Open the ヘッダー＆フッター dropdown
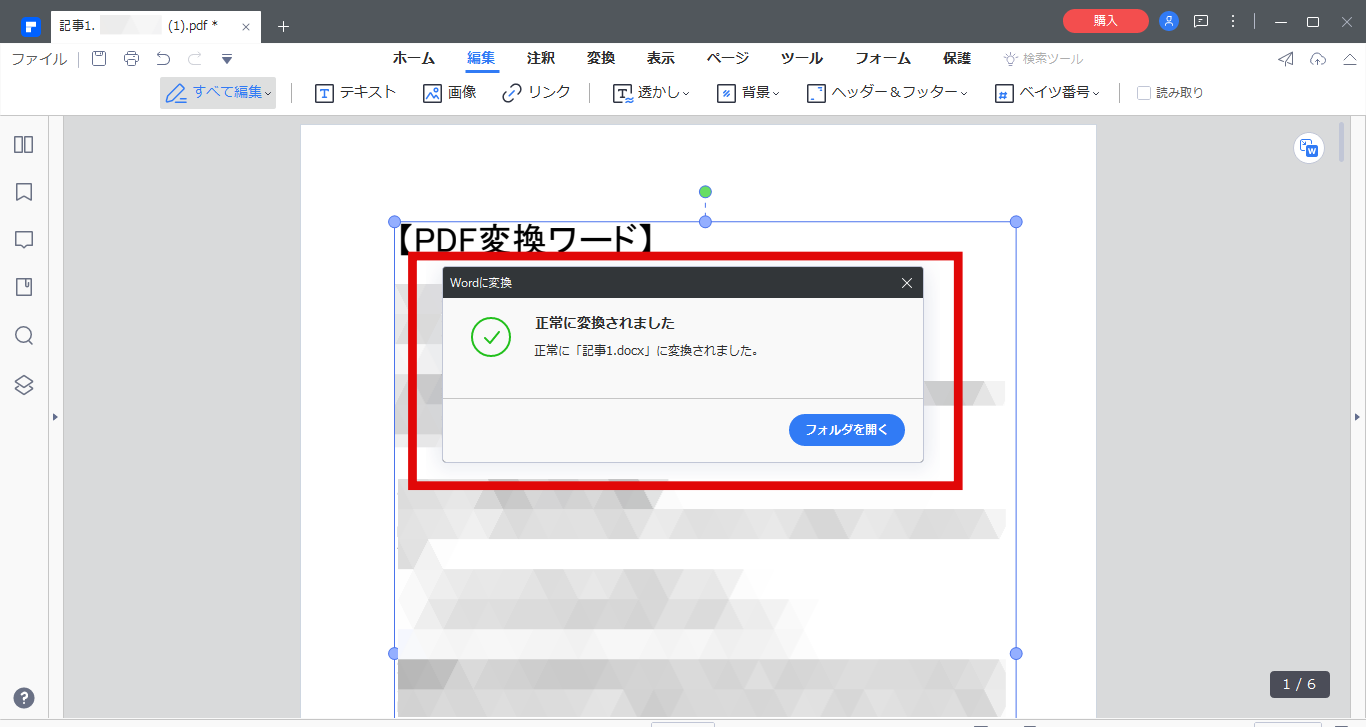Screen dimensions: 1366x727 pyautogui.click(x=888, y=93)
